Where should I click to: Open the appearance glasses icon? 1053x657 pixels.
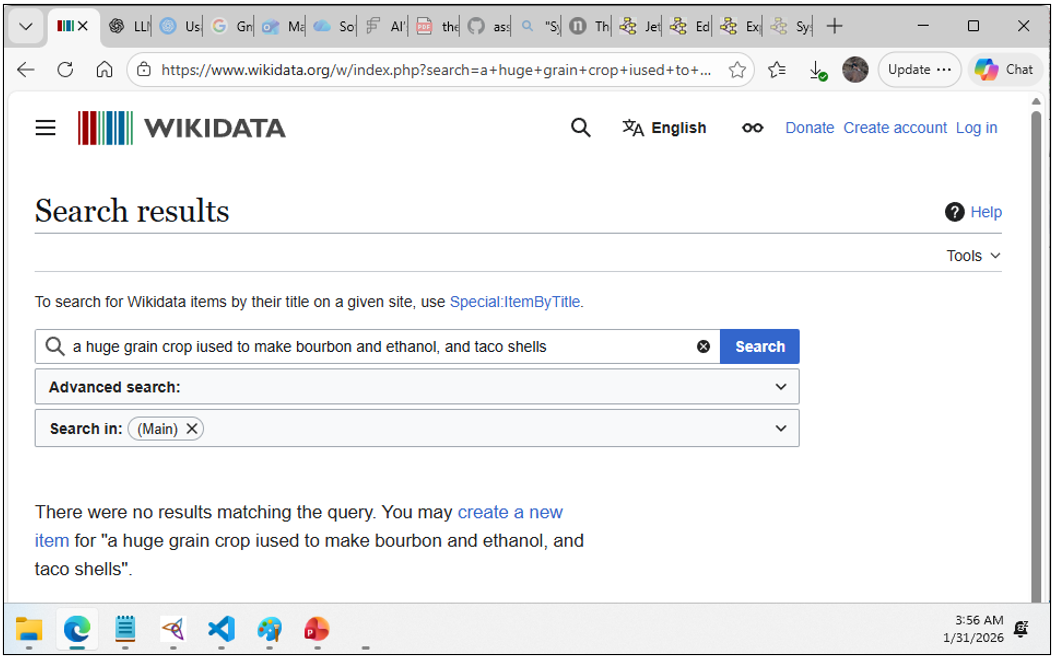[752, 128]
